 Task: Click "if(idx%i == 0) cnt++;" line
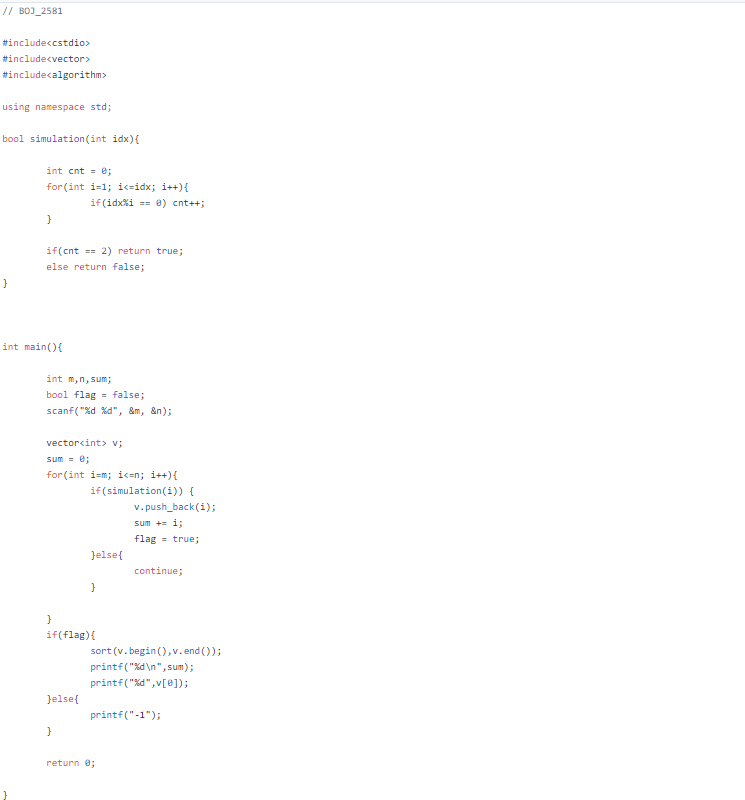[x=147, y=203]
